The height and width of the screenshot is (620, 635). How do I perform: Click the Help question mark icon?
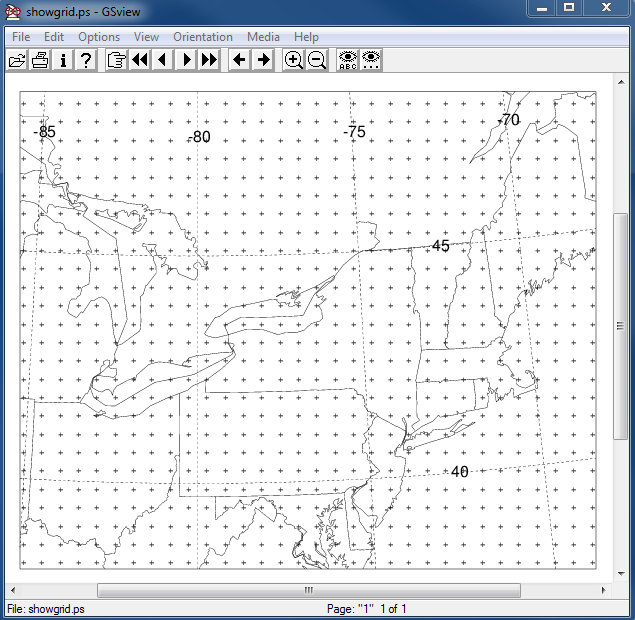coord(86,60)
